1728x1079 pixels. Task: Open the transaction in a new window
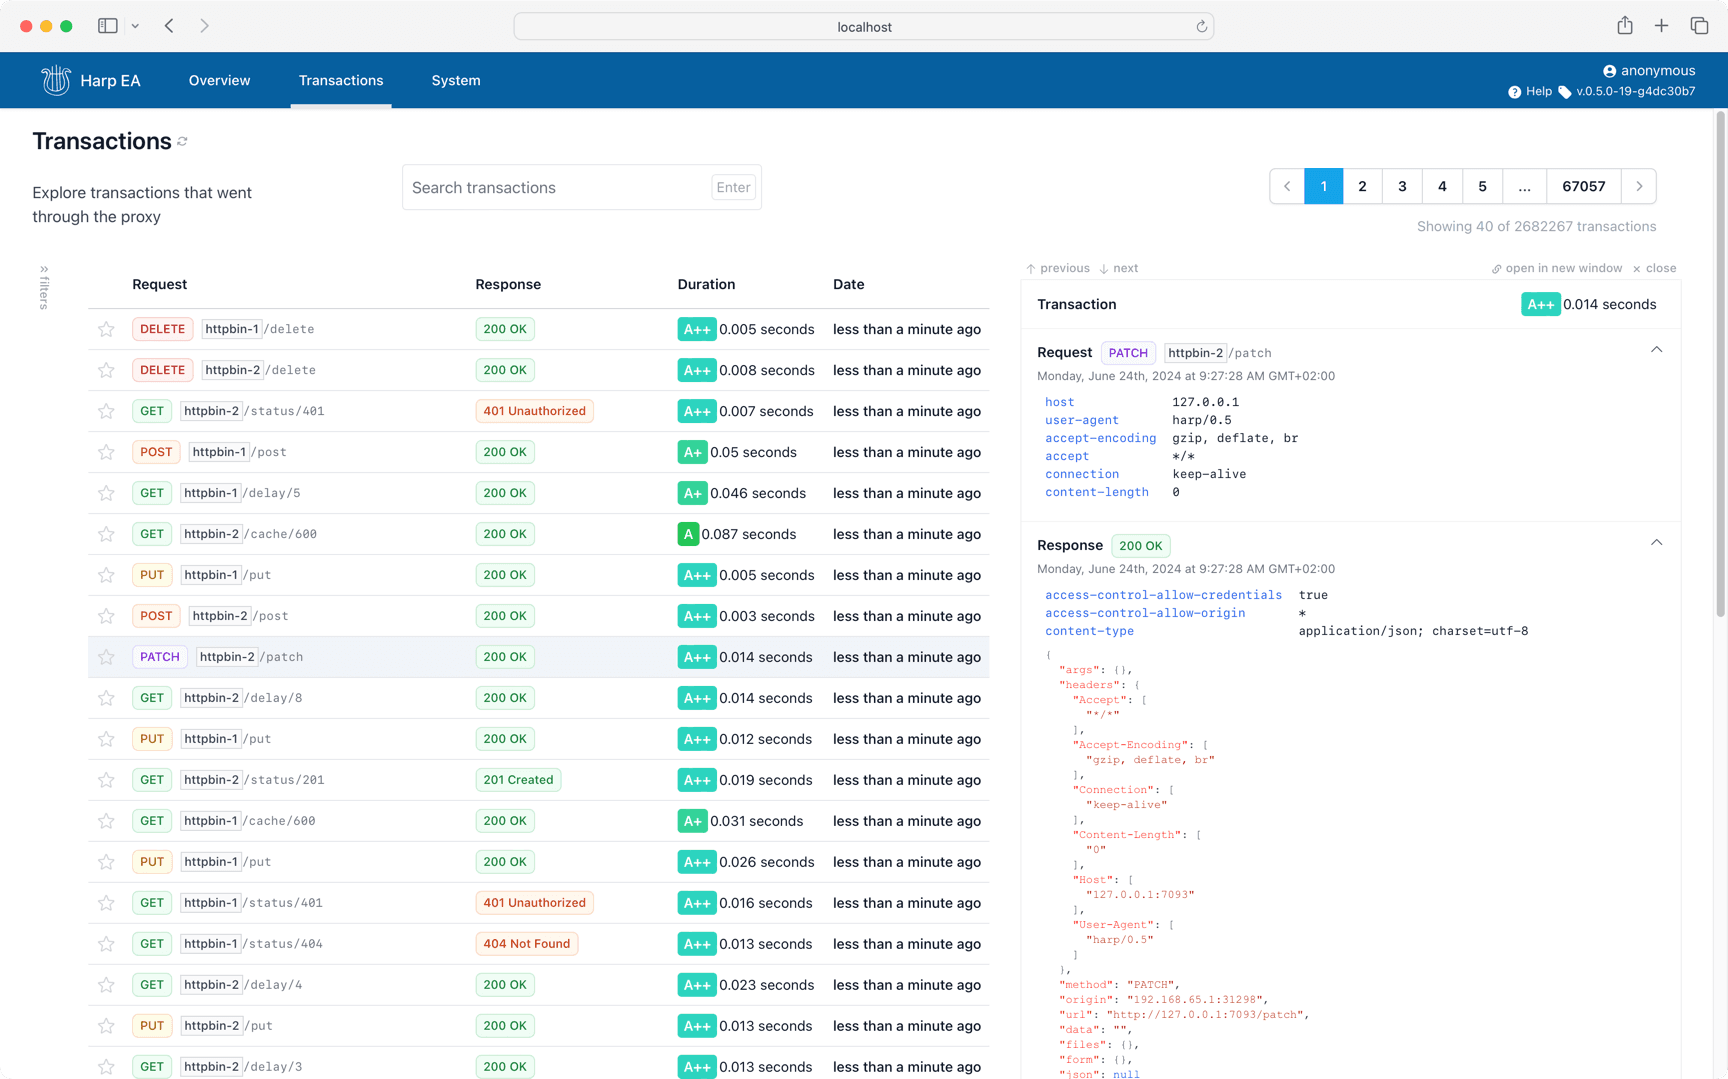point(1556,268)
